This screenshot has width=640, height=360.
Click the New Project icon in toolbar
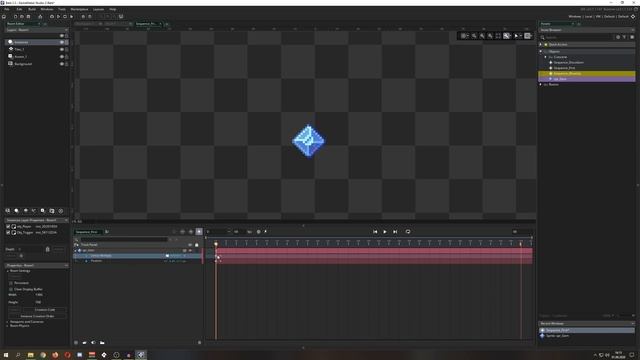[x=15, y=16]
